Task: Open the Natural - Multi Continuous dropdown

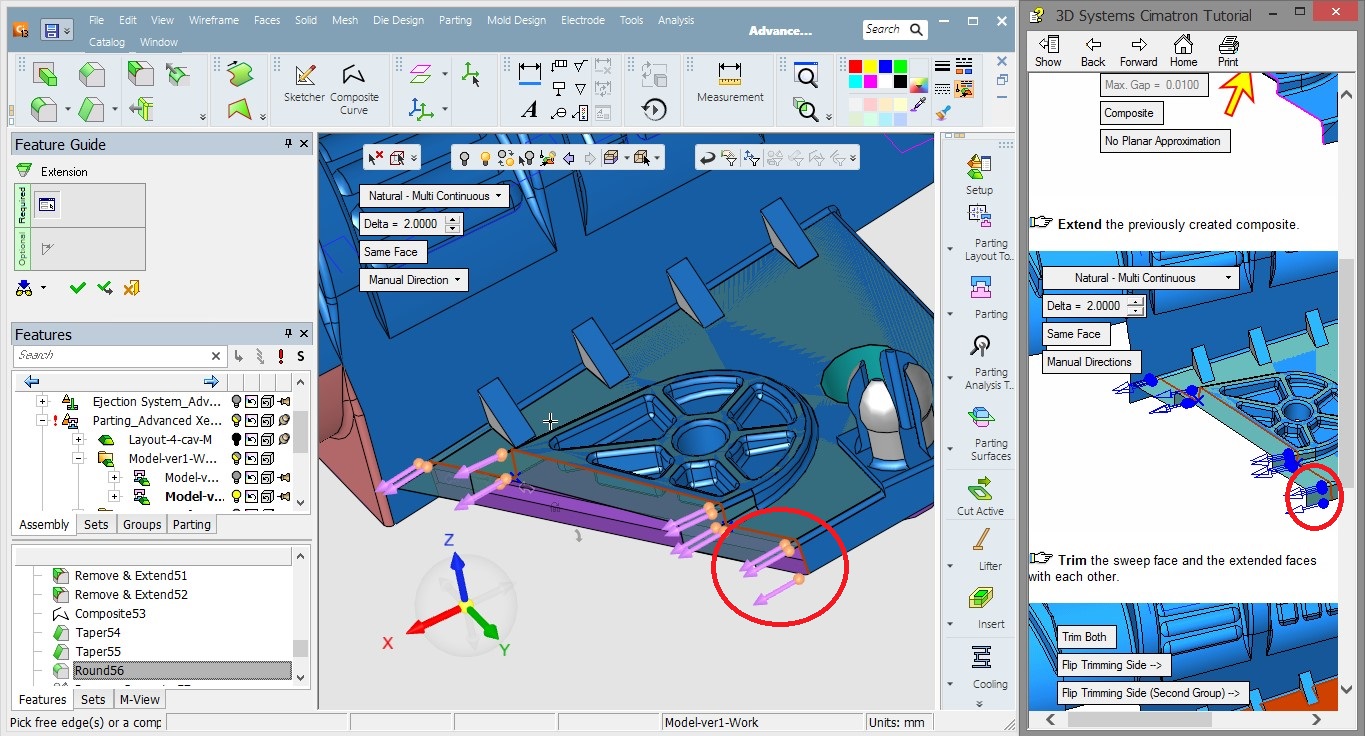Action: (434, 196)
